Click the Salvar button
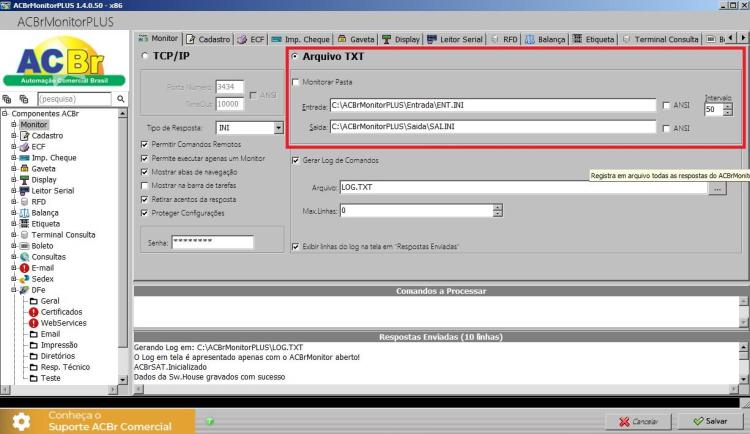This screenshot has height=434, width=750. coord(710,422)
